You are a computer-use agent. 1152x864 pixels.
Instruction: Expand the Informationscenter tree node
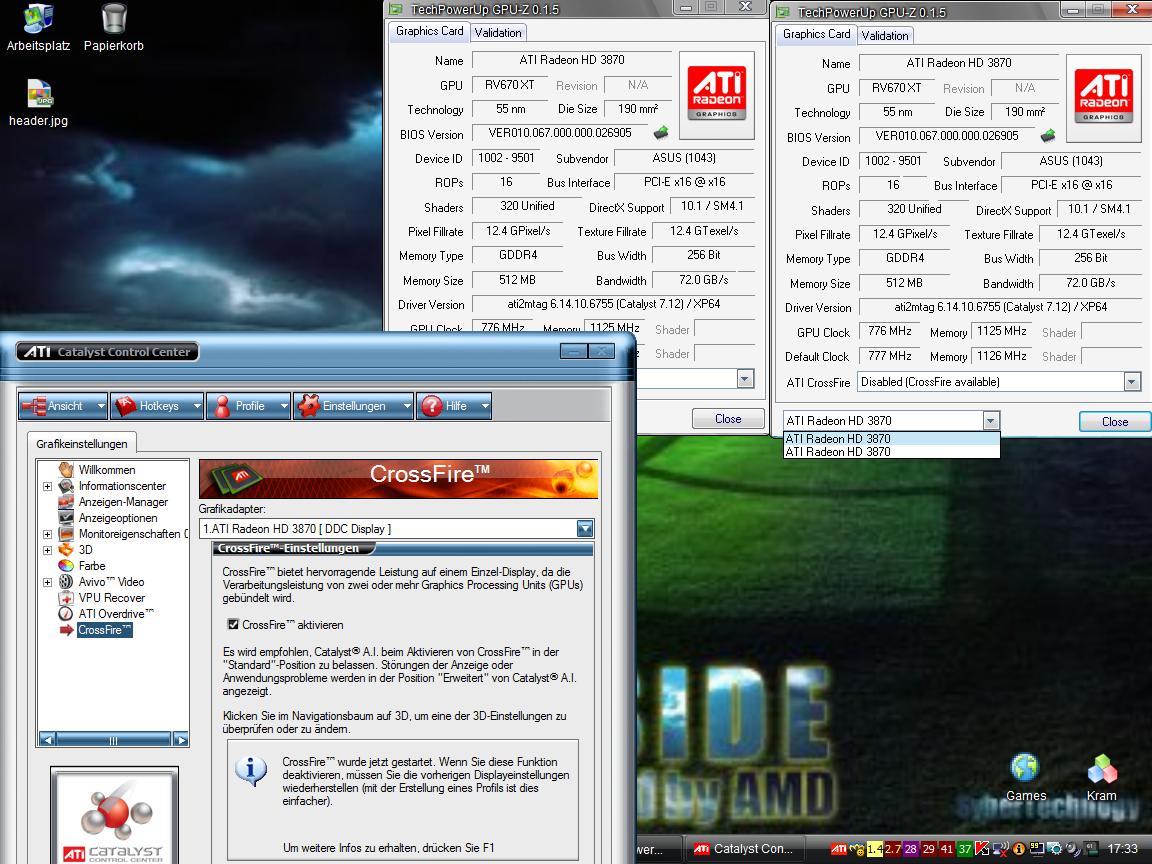point(47,486)
